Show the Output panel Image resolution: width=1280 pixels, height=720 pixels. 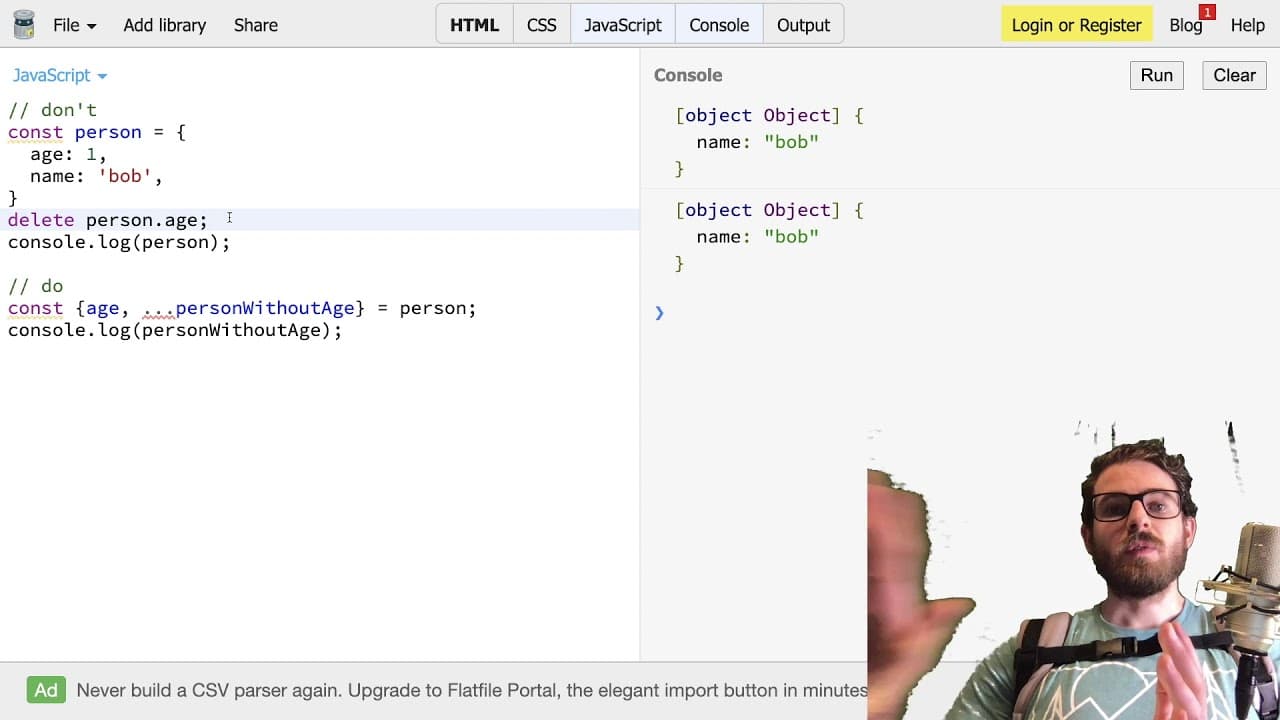pyautogui.click(x=803, y=25)
